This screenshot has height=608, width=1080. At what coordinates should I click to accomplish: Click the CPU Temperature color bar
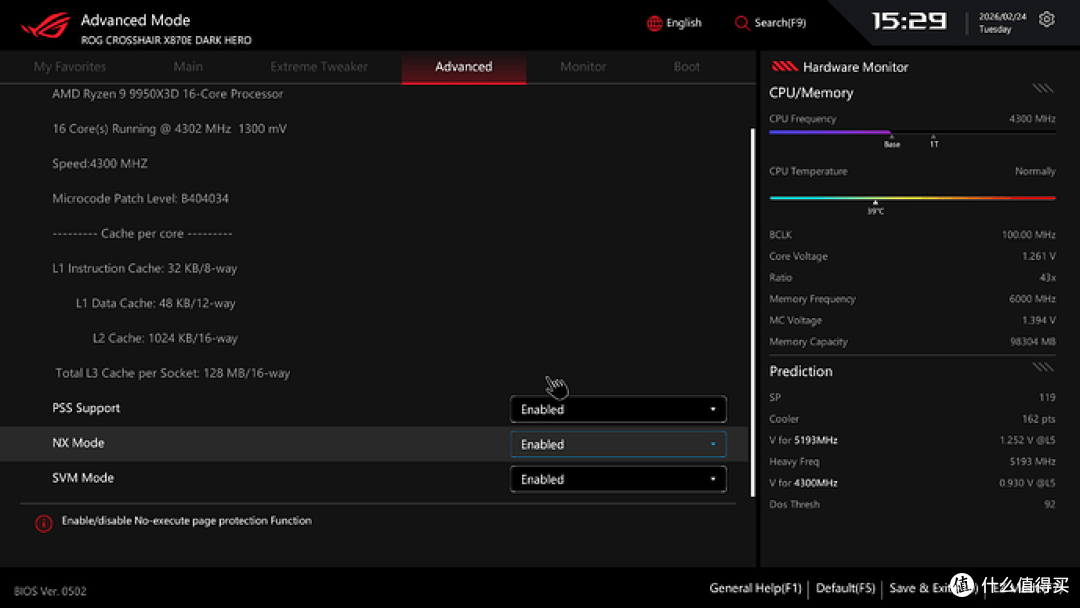coord(912,198)
